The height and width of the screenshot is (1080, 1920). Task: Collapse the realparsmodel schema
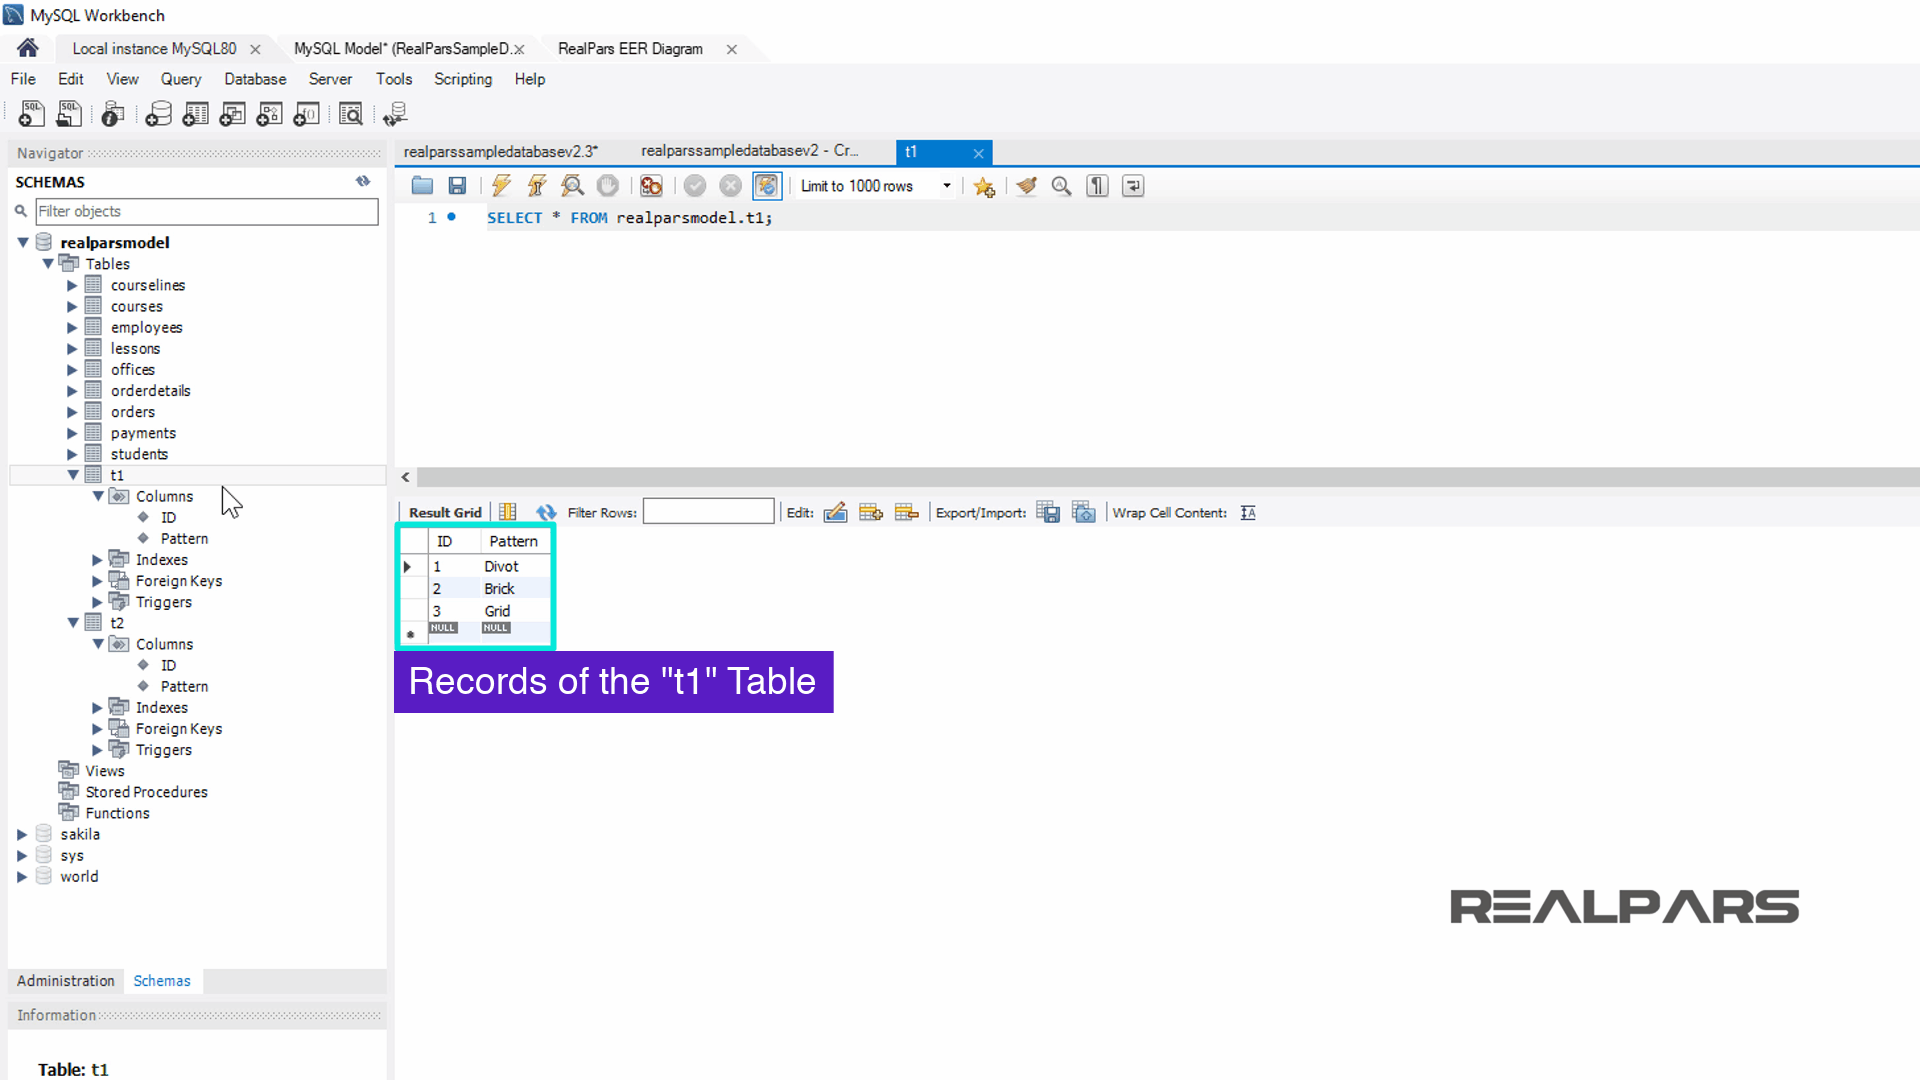click(23, 242)
